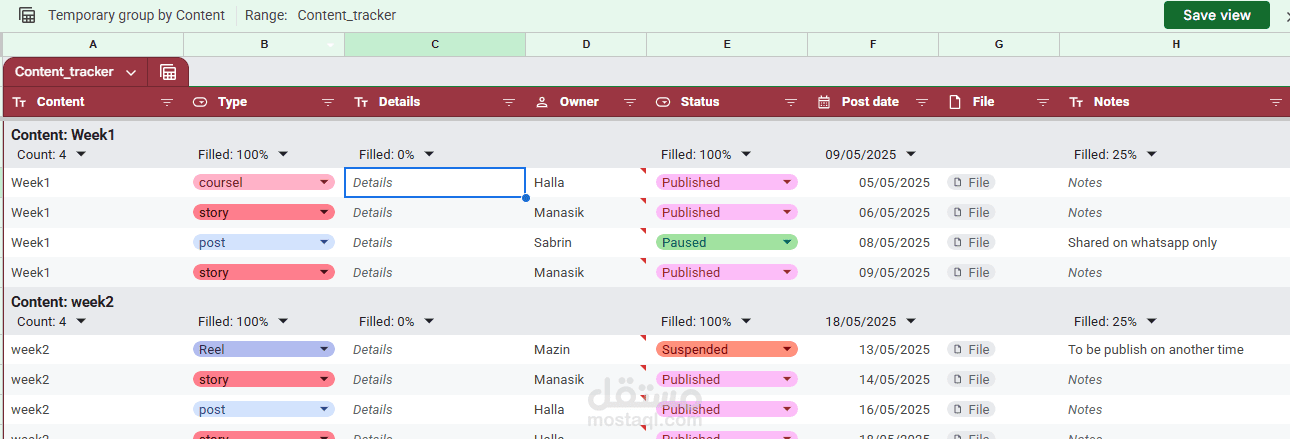
Task: Click the text type icon of Content header
Action: click(20, 102)
